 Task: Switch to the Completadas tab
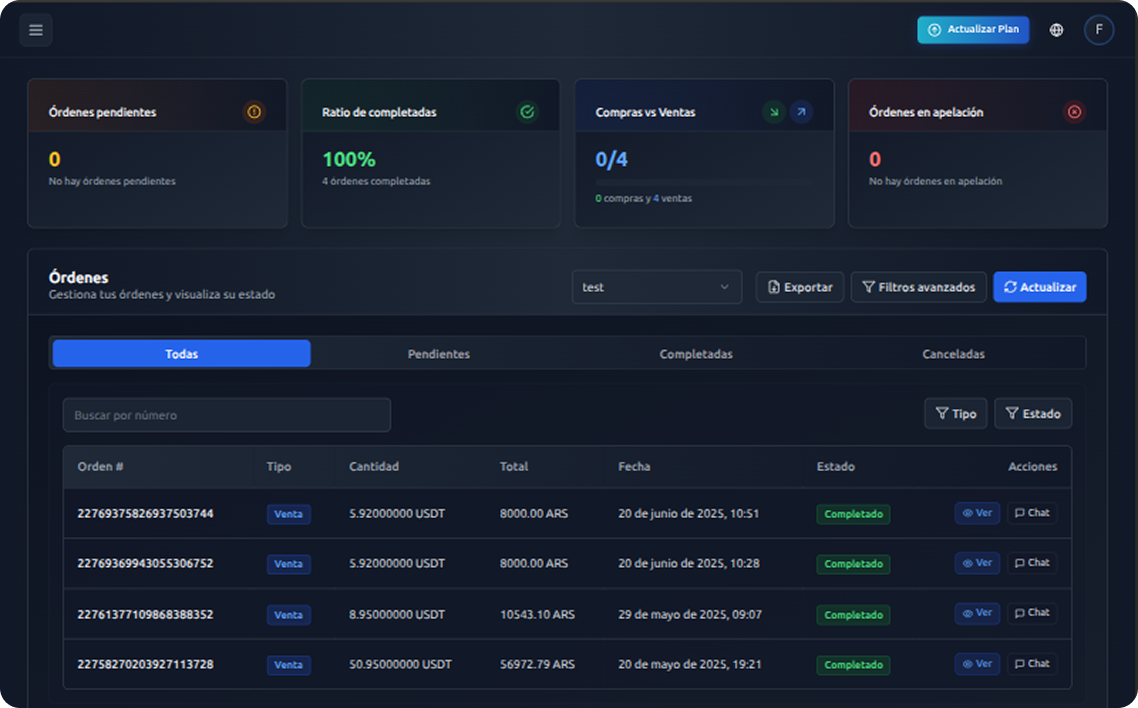click(x=696, y=354)
